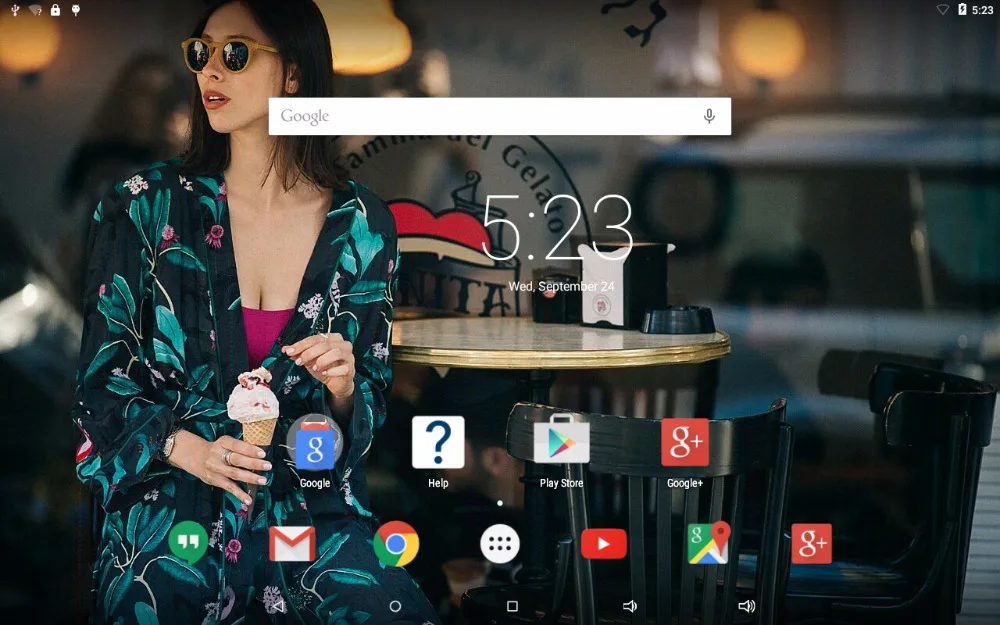
Task: Tap the lock notification icon
Action: point(55,10)
